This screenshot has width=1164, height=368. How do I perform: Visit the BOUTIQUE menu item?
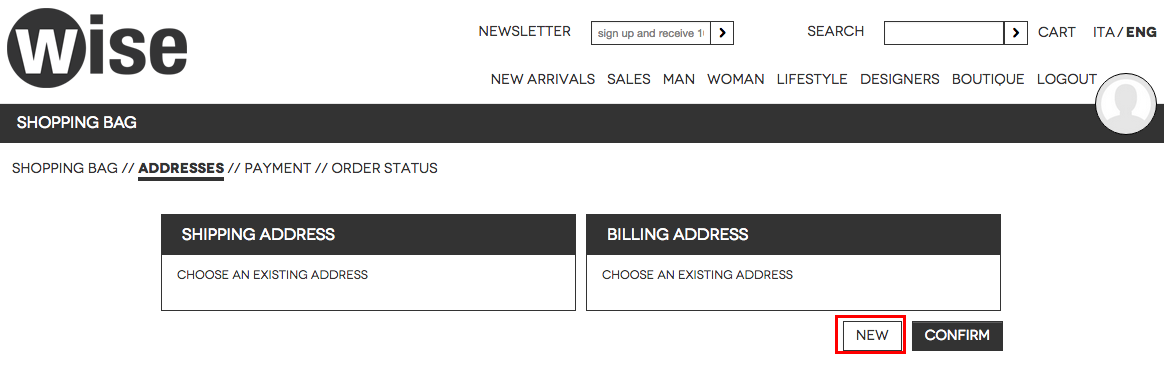tap(988, 79)
